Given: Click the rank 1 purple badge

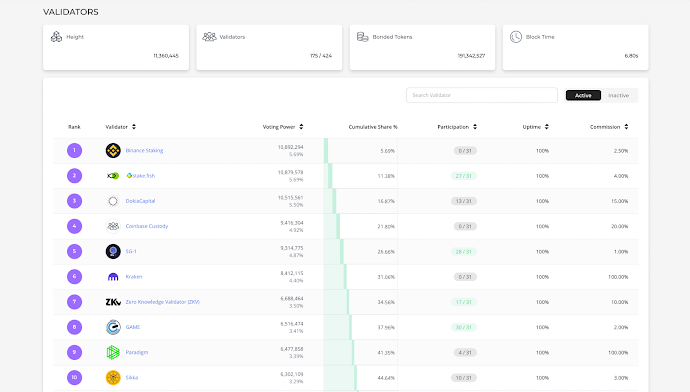Looking at the screenshot, I should [74, 150].
